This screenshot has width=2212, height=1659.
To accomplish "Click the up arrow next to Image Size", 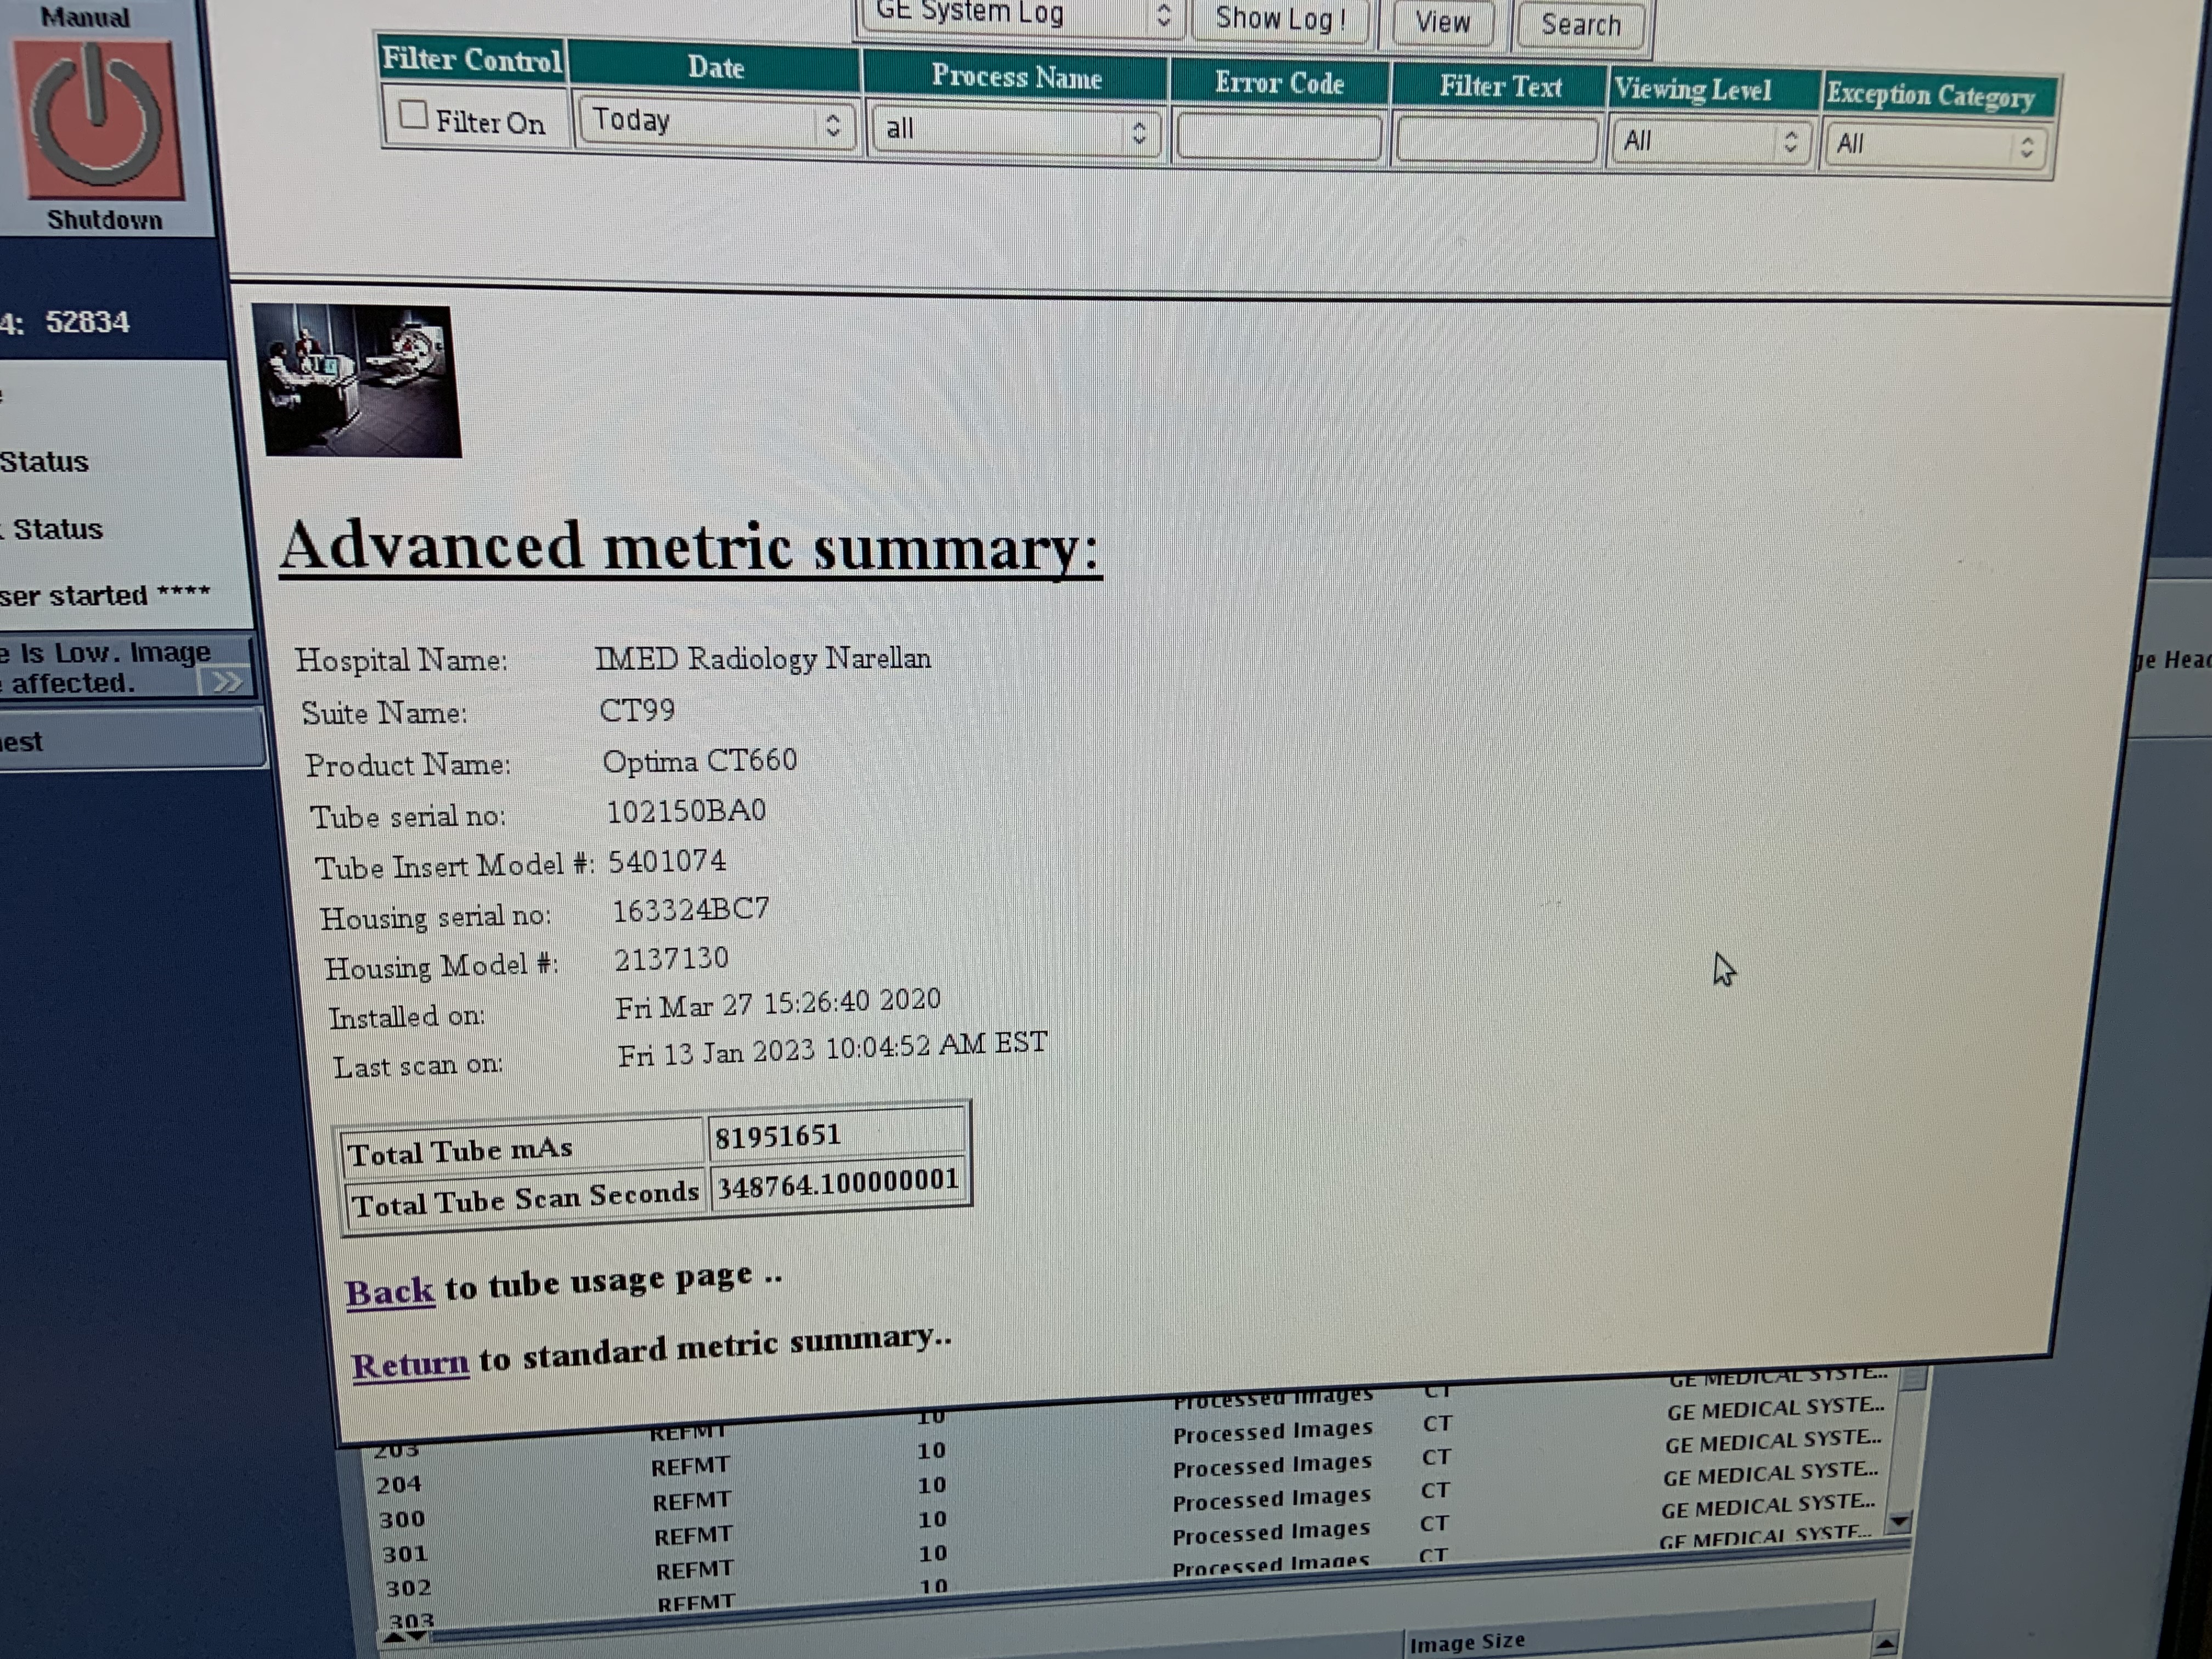I will point(1885,1643).
